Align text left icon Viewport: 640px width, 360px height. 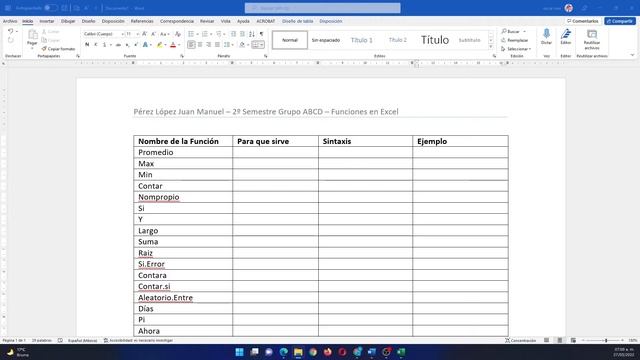click(x=191, y=45)
